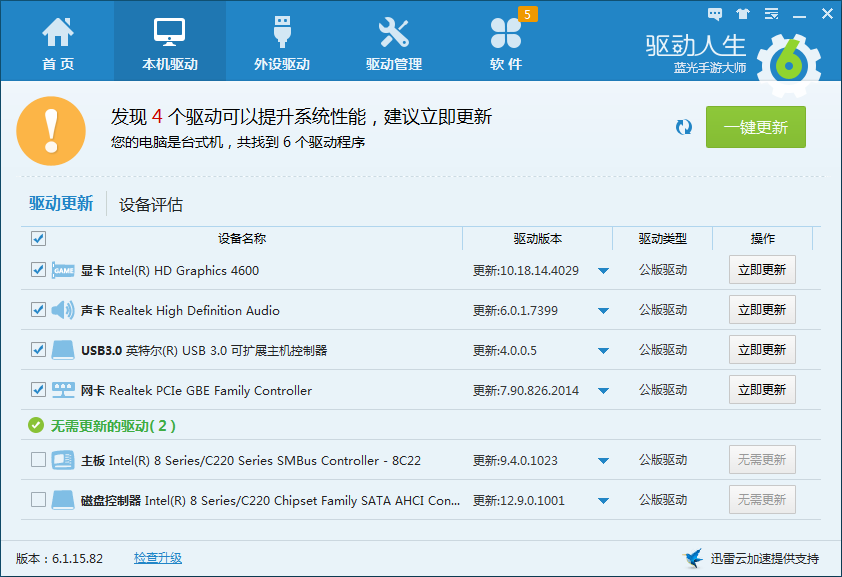Expand version dropdown for 7.90.826.2014

tap(604, 390)
